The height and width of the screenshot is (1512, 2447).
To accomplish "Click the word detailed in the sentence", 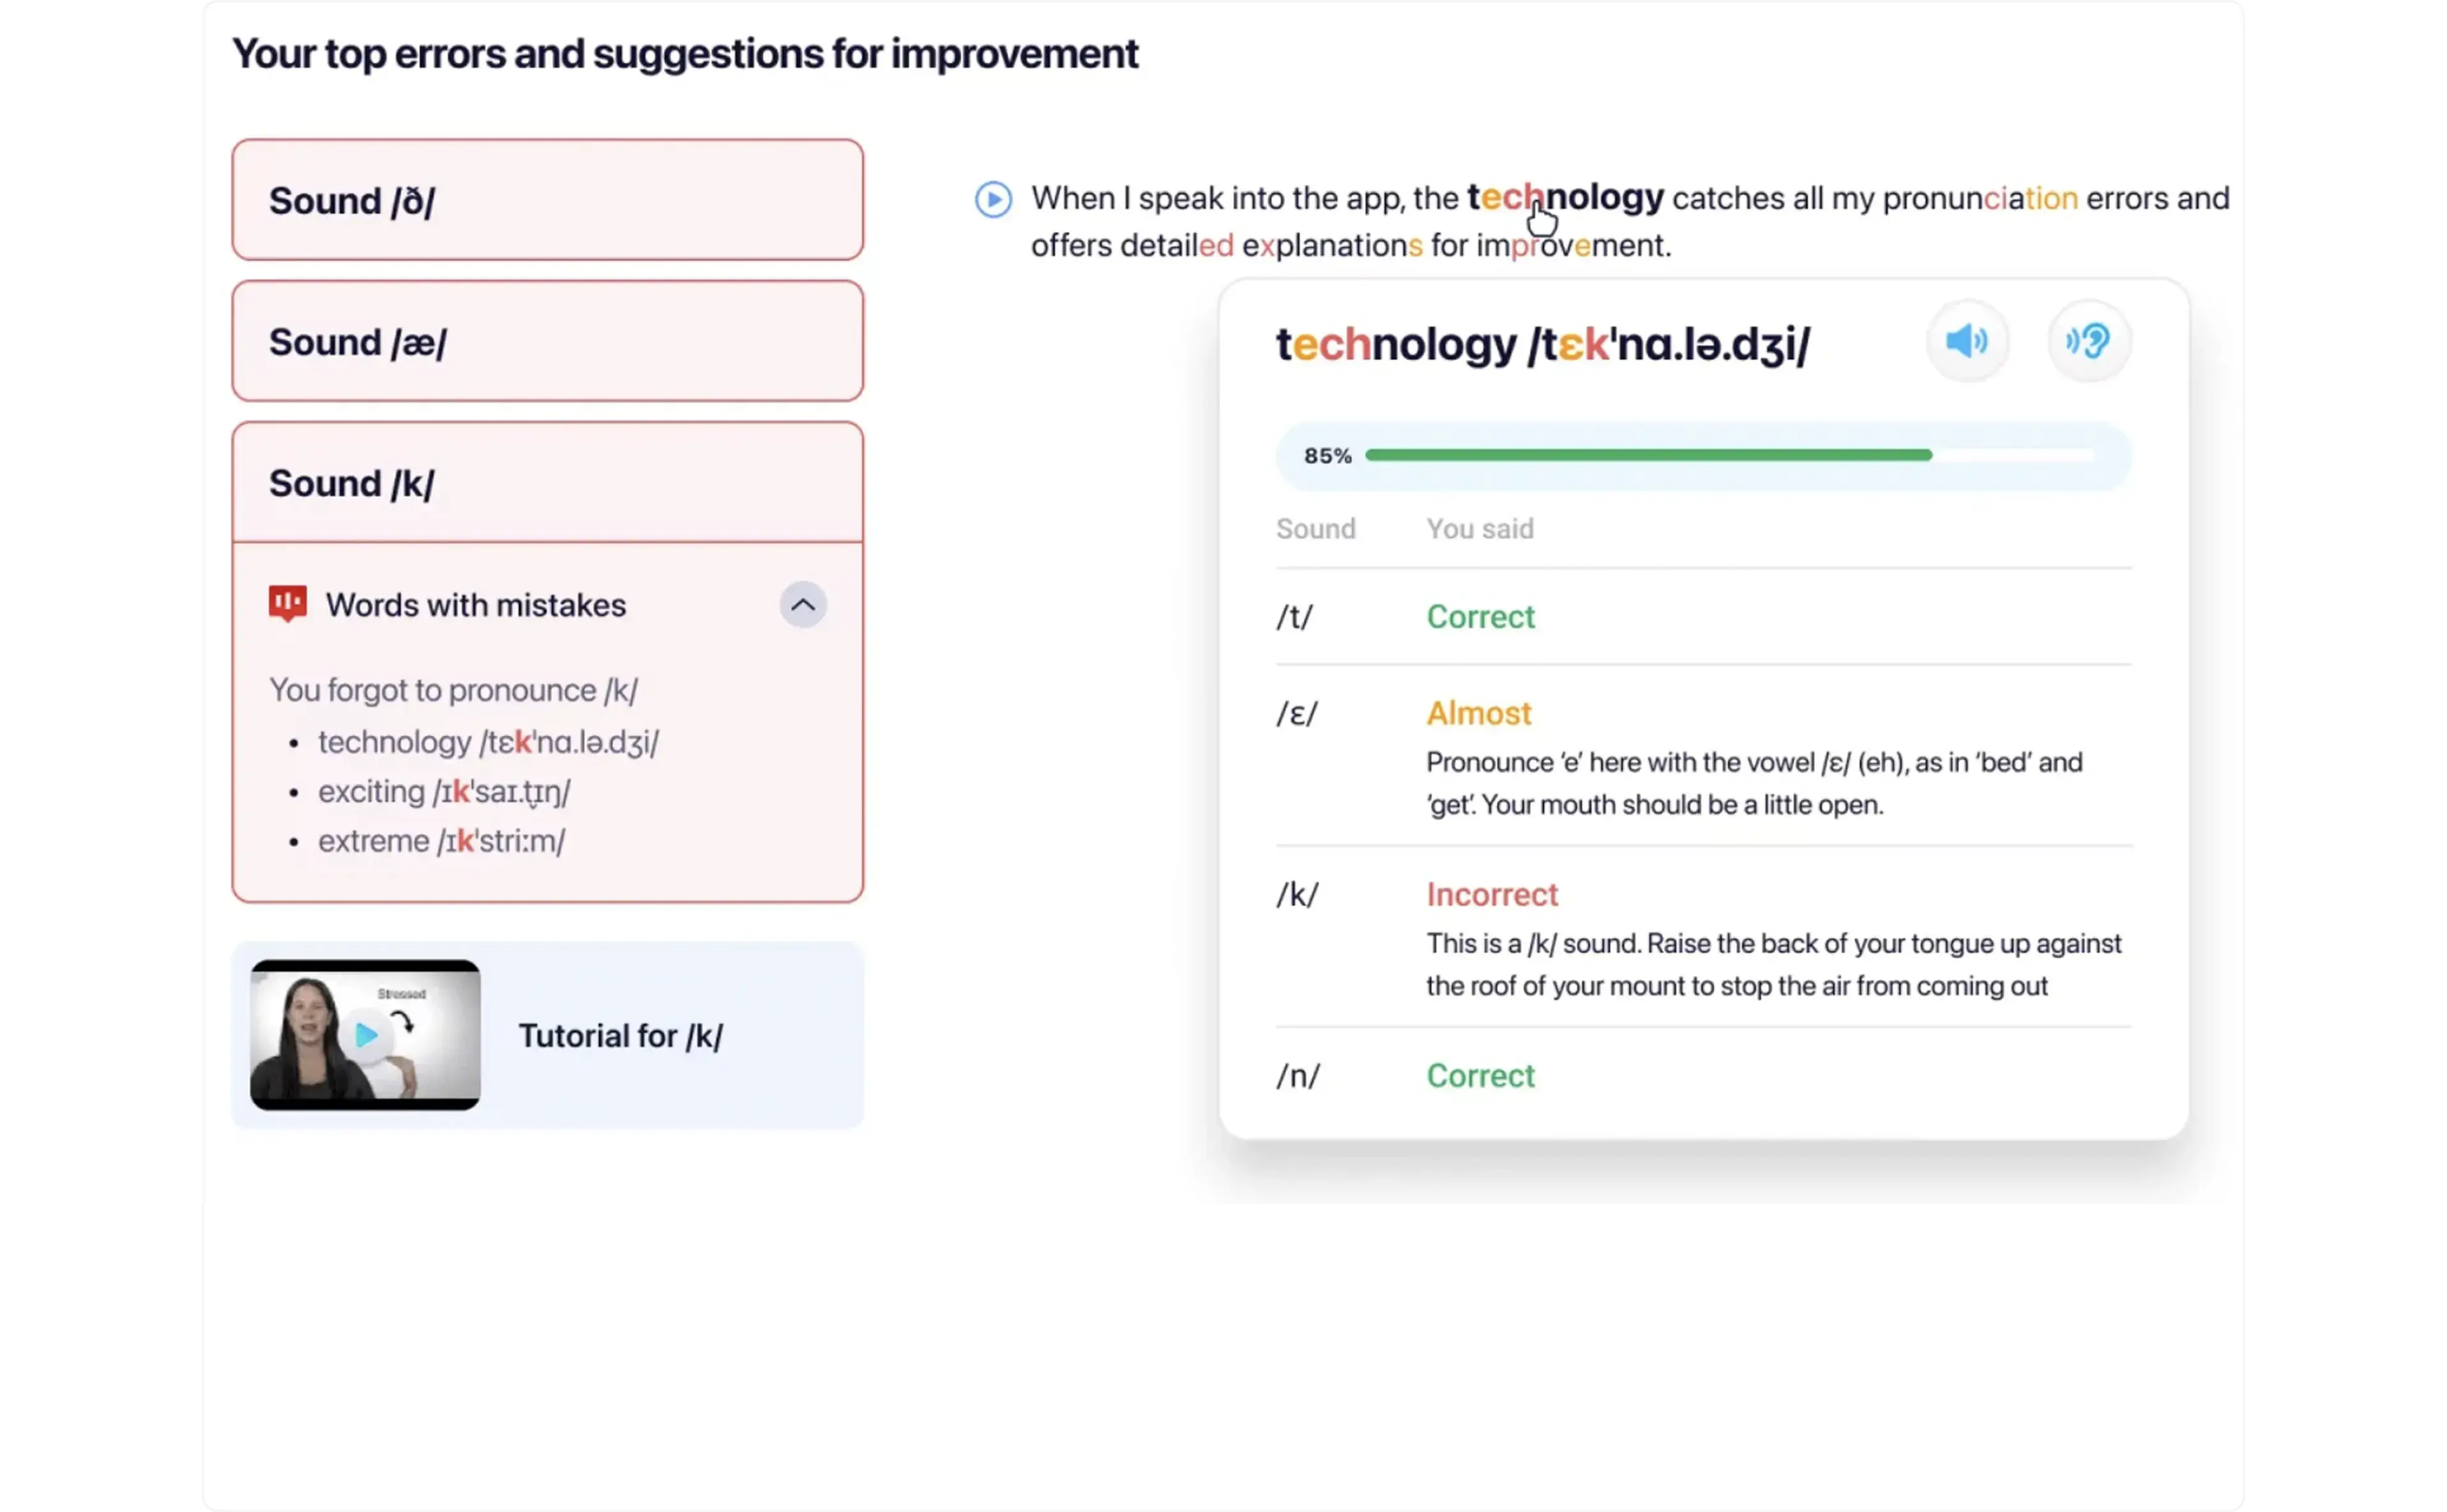I will click(x=1176, y=246).
